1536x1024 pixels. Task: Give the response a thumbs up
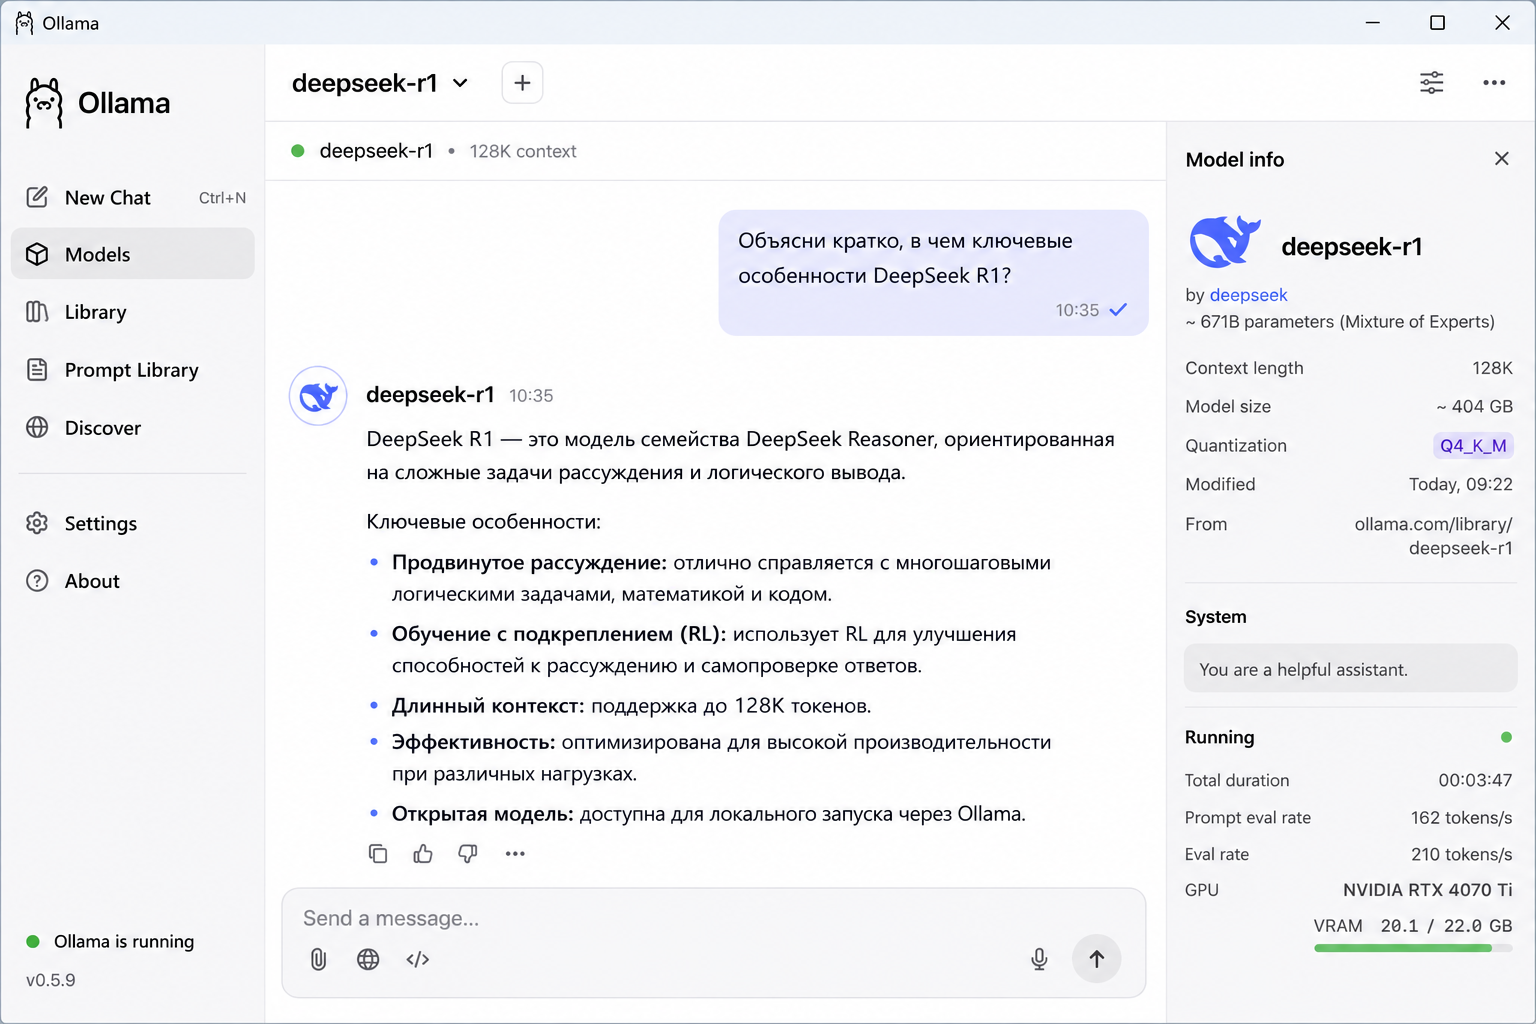pos(423,853)
